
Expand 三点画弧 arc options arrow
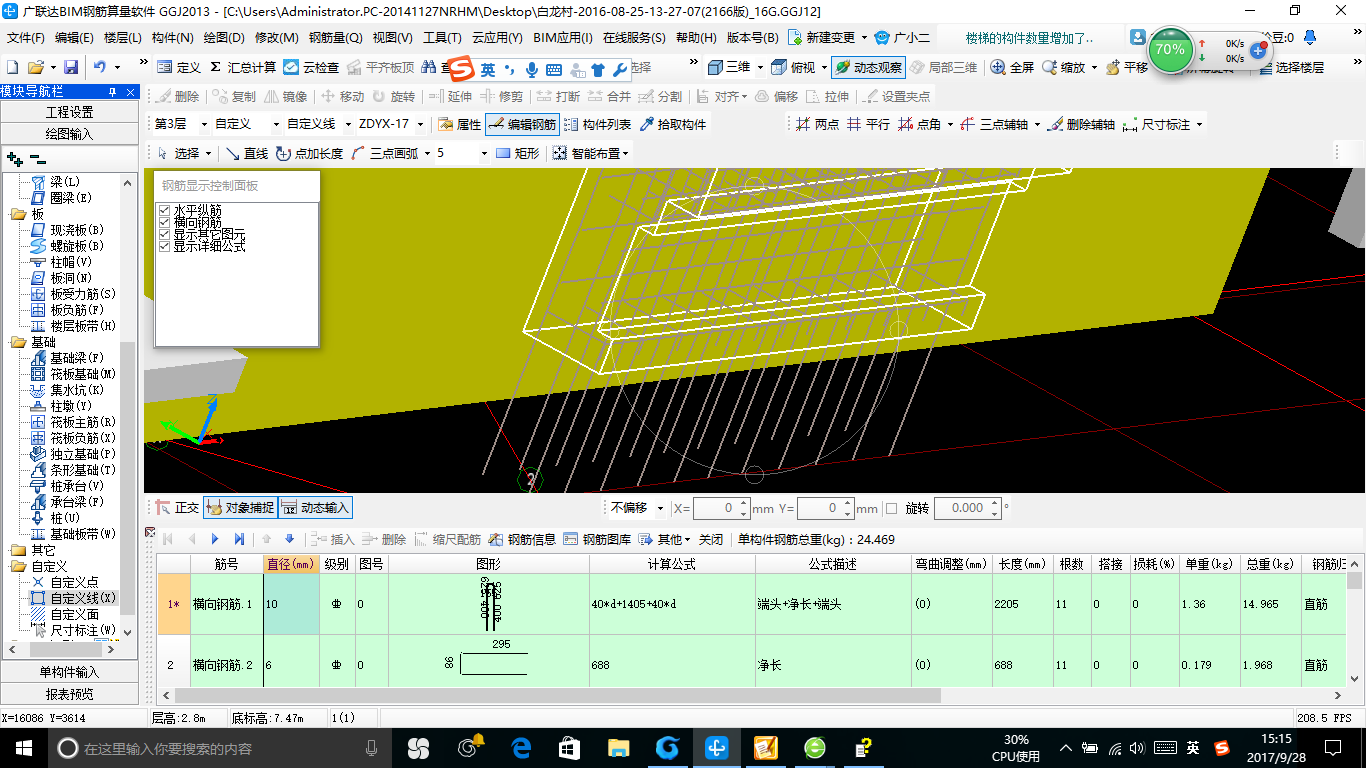427,153
